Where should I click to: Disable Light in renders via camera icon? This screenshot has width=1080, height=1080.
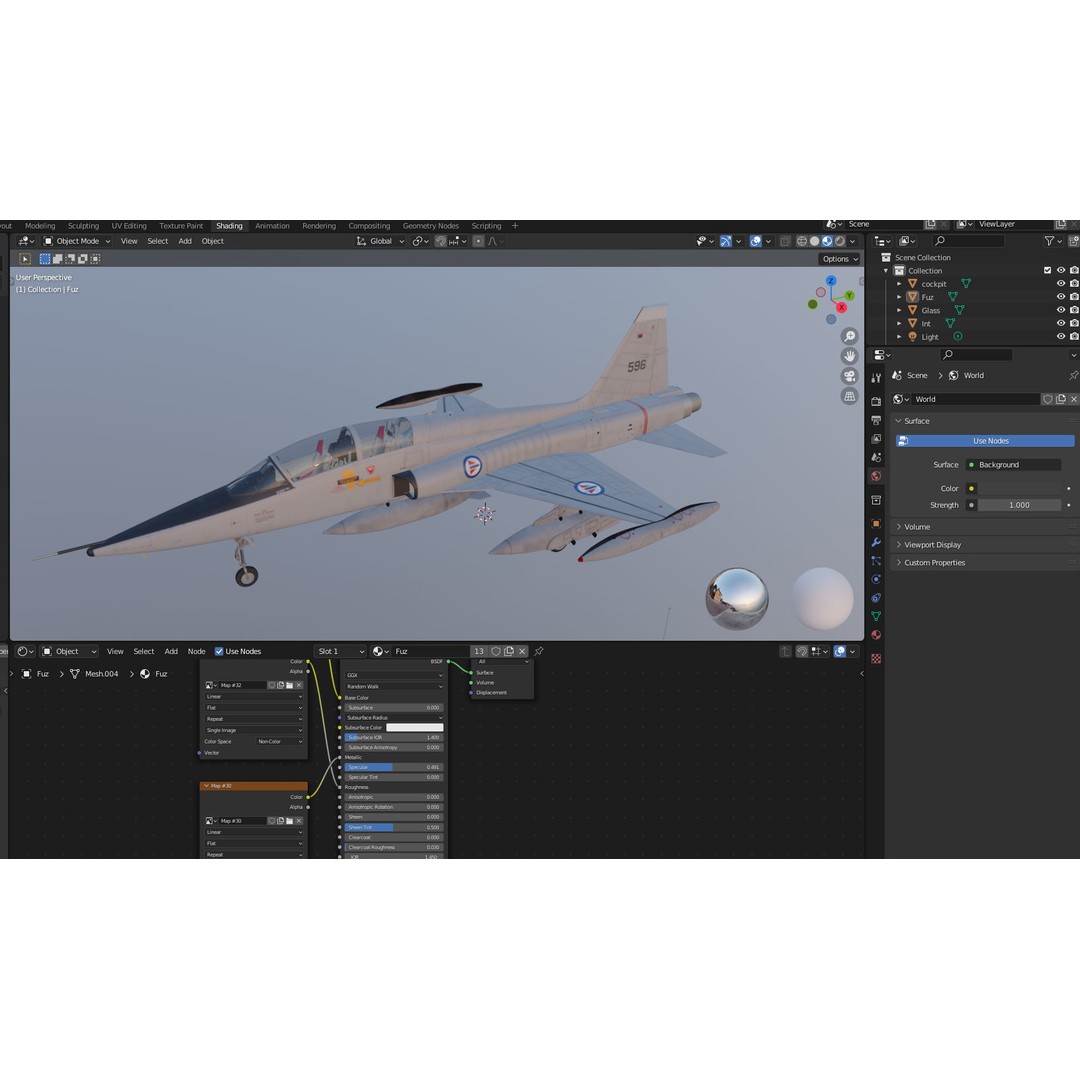(1074, 336)
